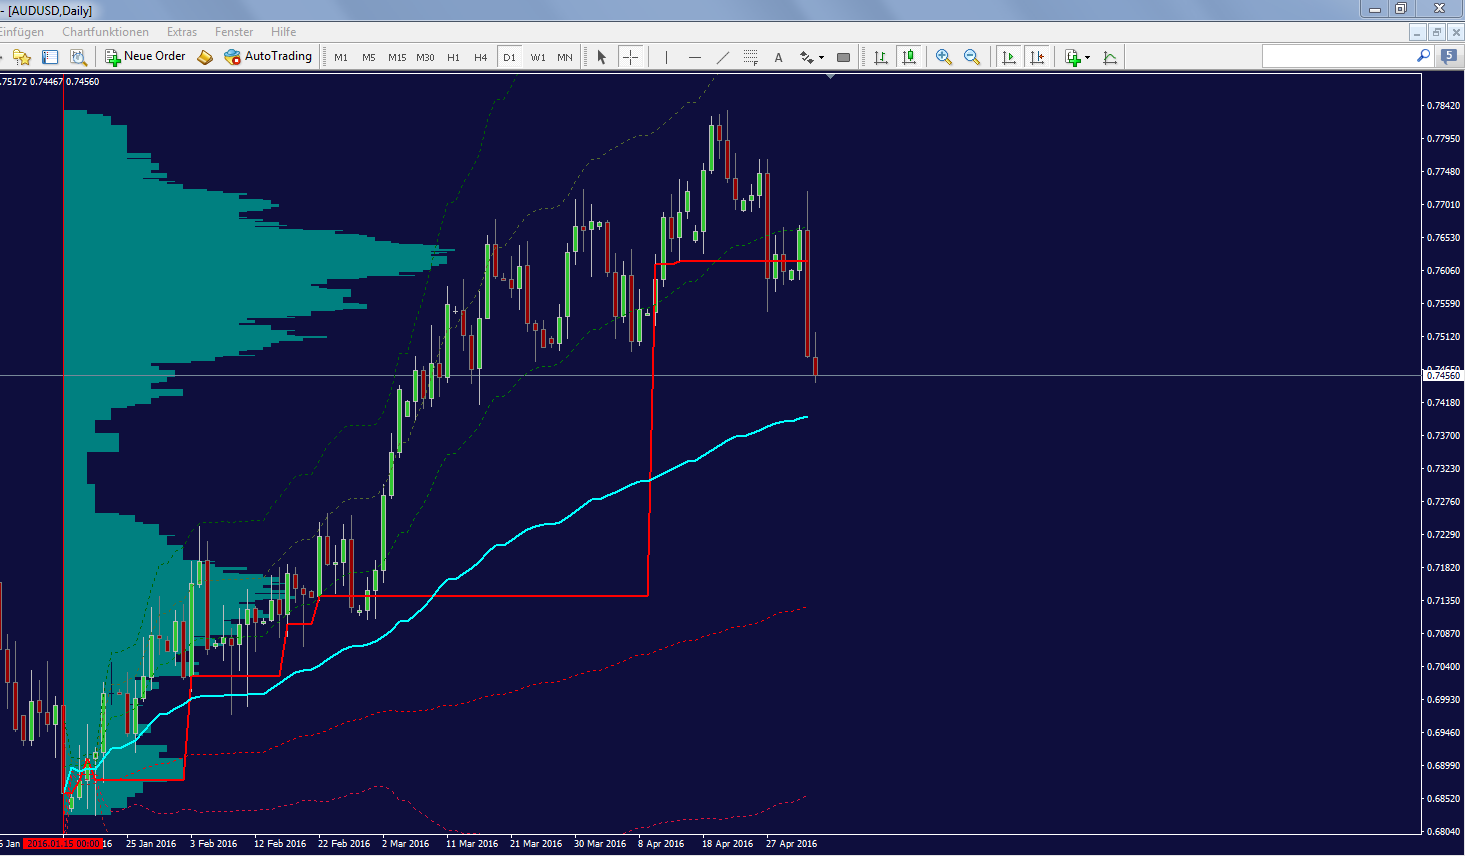Open the Chartfunktionen menu

click(105, 32)
